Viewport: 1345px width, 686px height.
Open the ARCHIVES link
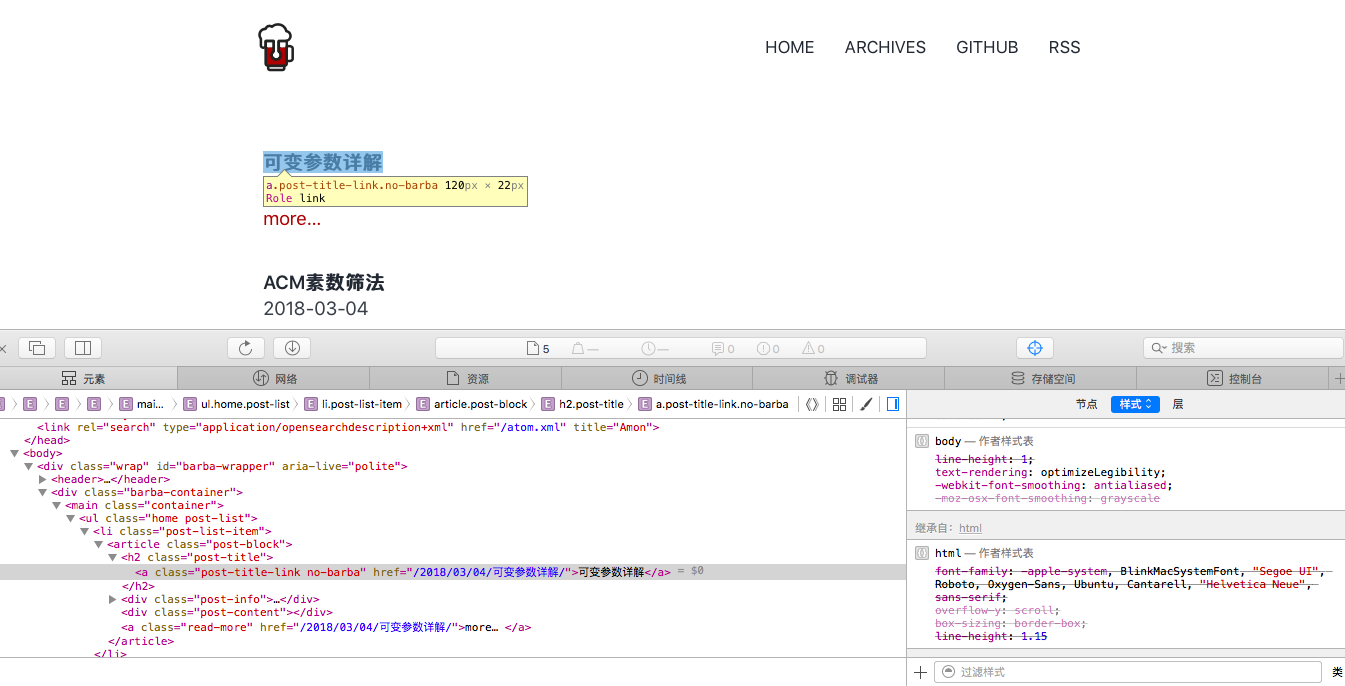pyautogui.click(x=885, y=47)
